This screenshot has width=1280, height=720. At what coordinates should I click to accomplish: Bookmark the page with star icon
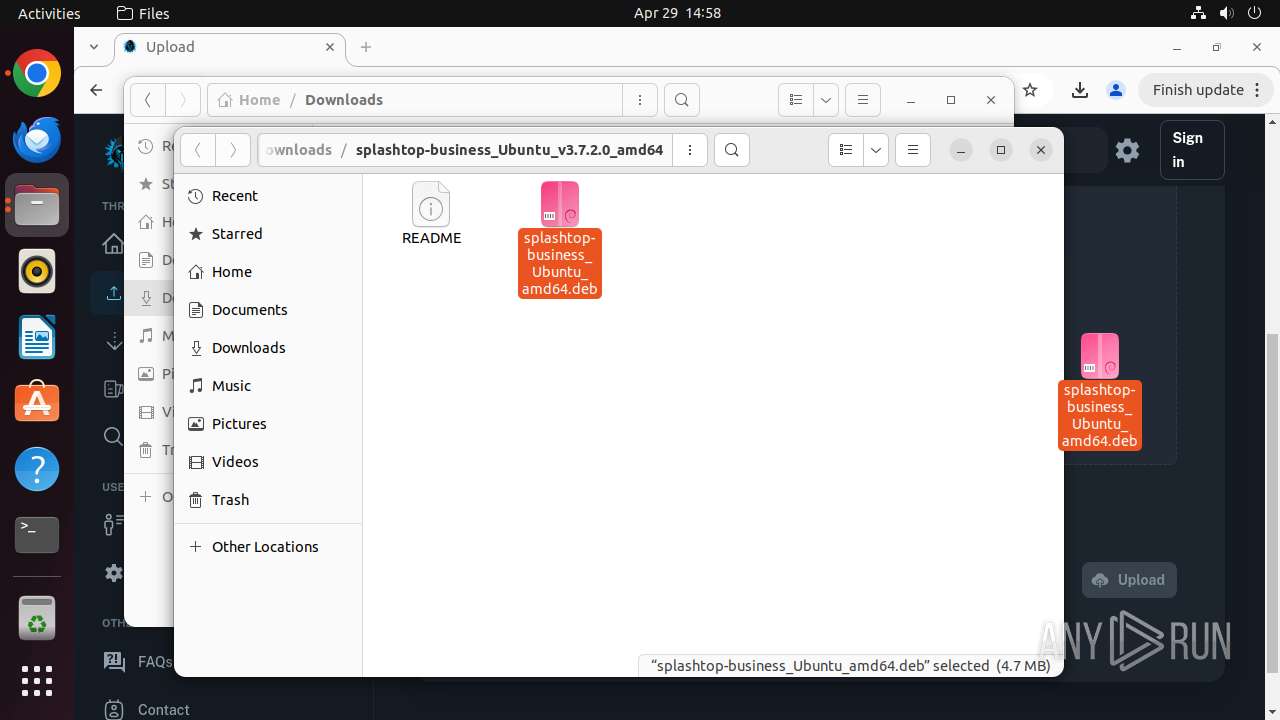click(x=1030, y=90)
